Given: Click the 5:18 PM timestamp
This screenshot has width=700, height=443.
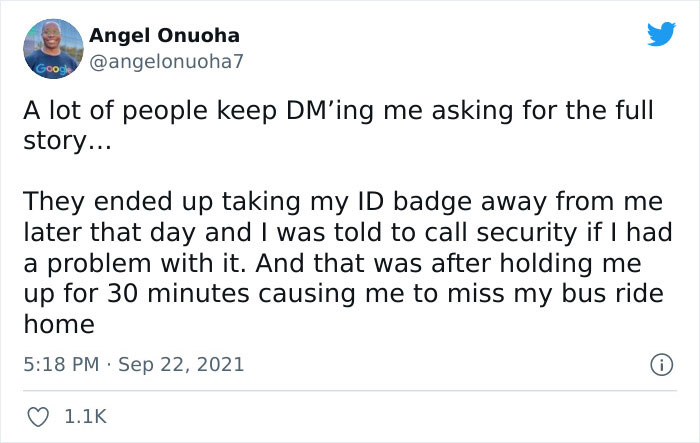Looking at the screenshot, I should (x=61, y=364).
